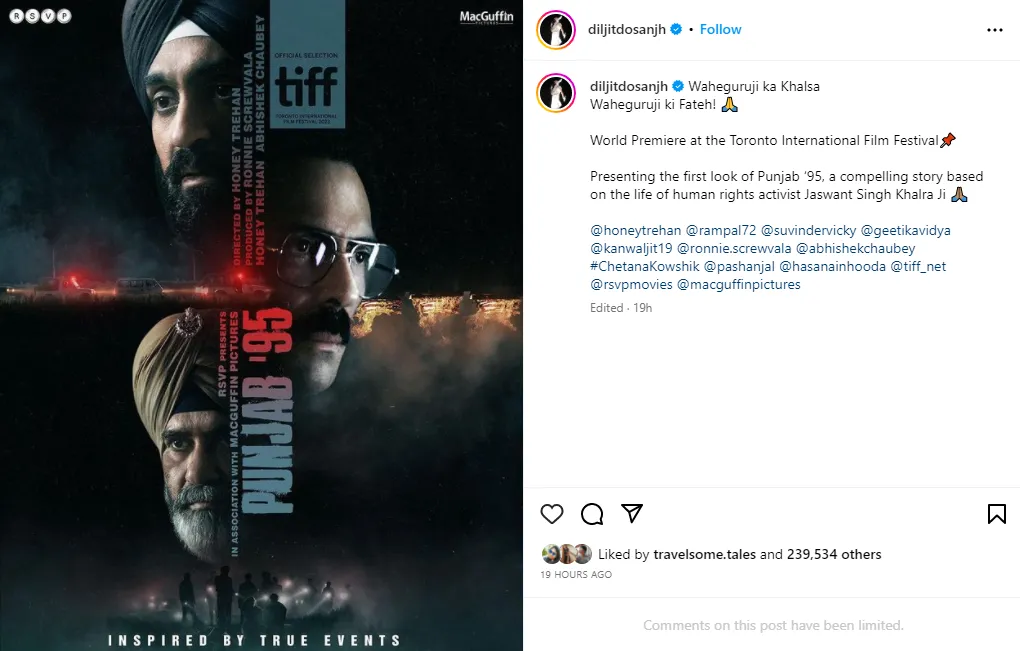Like the post with the heart icon
1020x651 pixels.
(552, 514)
